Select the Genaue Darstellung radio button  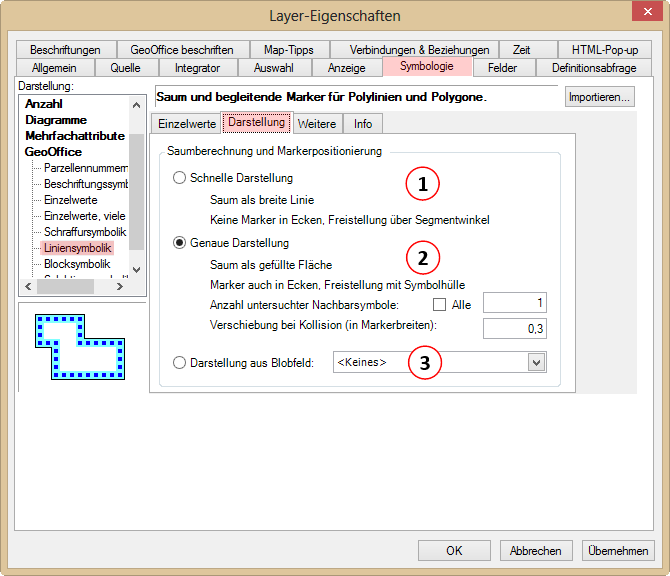(x=180, y=243)
